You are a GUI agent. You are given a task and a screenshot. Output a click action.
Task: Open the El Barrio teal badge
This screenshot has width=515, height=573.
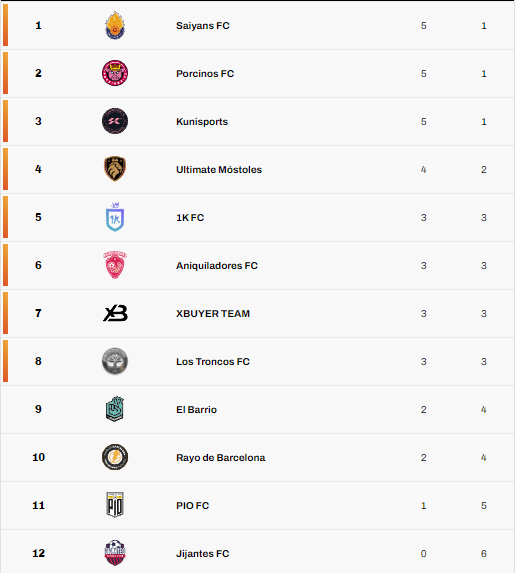pyautogui.click(x=115, y=409)
